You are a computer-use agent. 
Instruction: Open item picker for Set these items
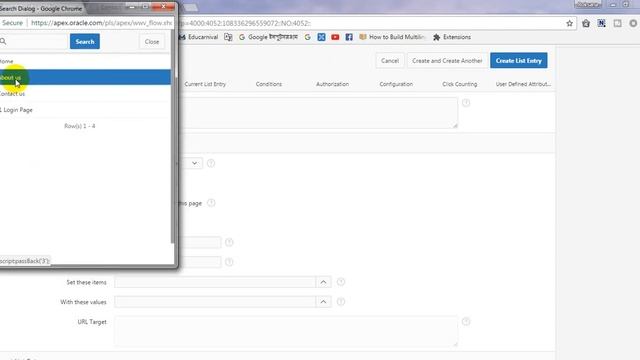coord(323,282)
